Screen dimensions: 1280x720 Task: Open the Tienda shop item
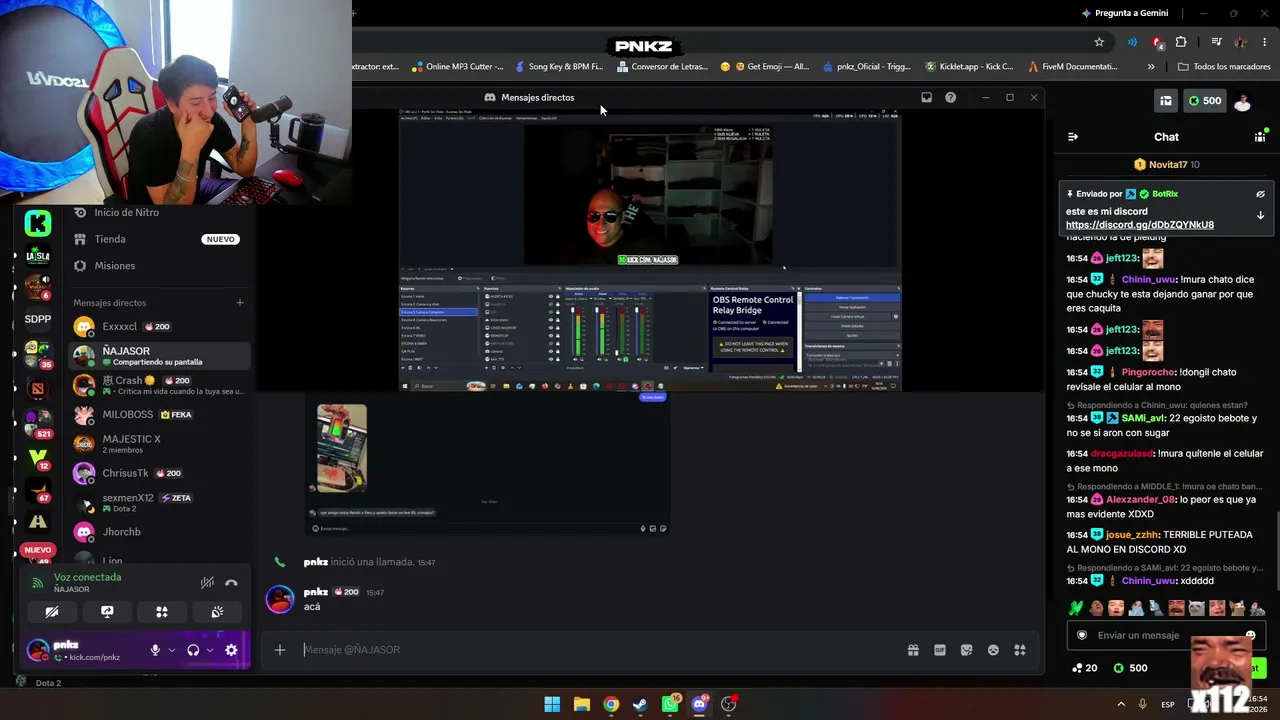158,239
